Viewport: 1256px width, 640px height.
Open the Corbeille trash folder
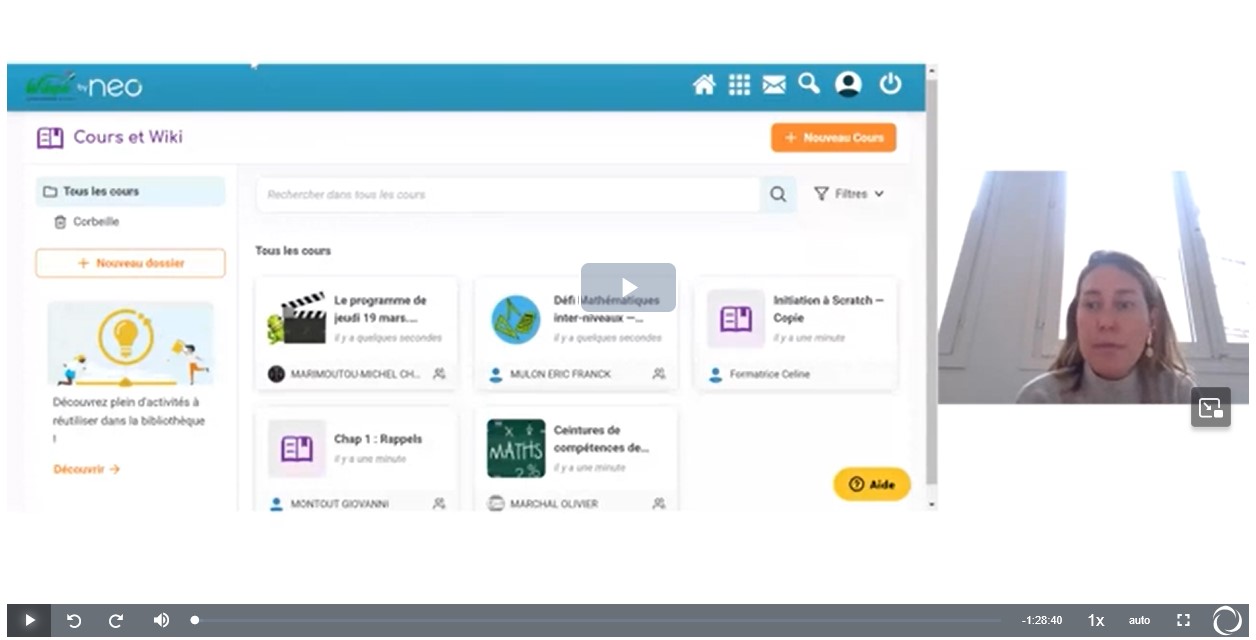click(x=96, y=222)
